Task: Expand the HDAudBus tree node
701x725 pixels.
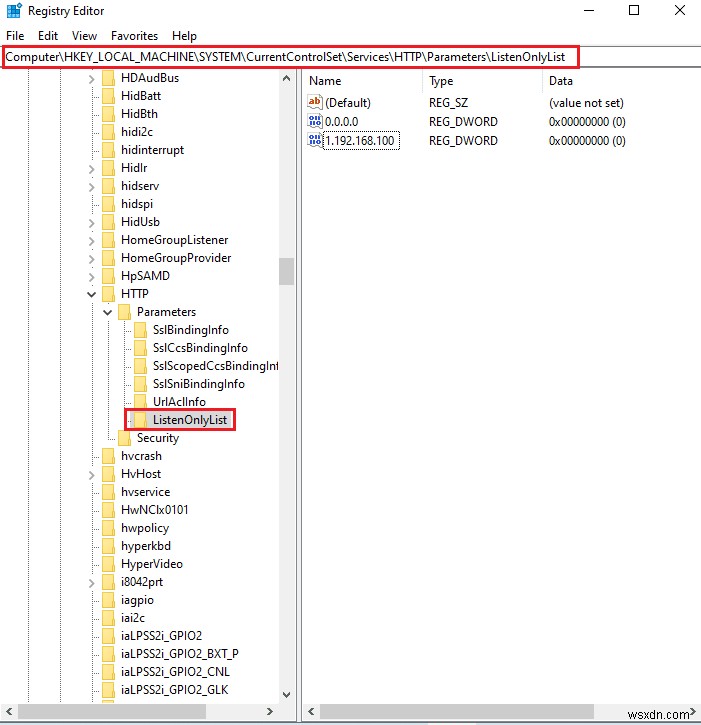Action: [92, 80]
